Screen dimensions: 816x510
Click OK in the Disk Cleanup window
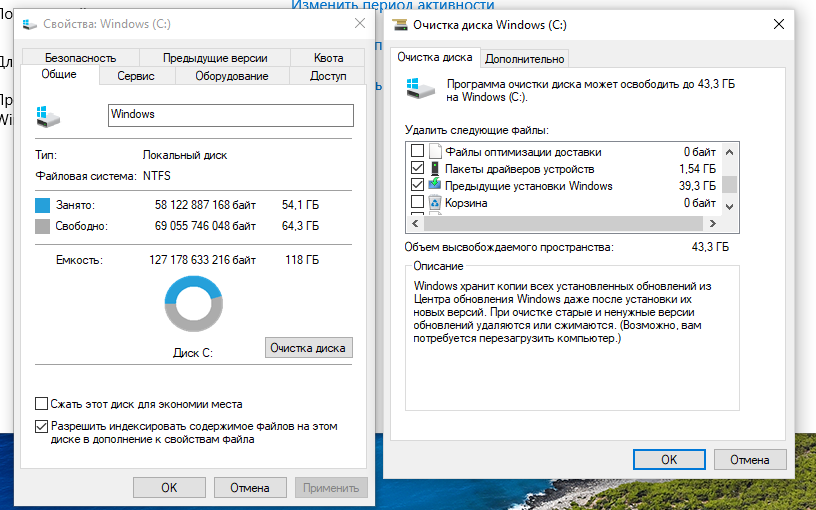(x=669, y=460)
